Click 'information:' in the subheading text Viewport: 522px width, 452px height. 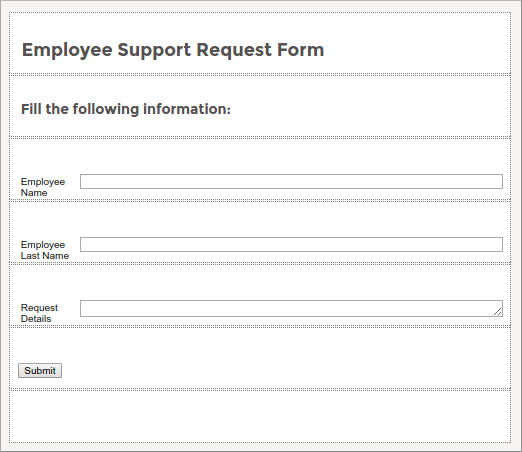[187, 109]
